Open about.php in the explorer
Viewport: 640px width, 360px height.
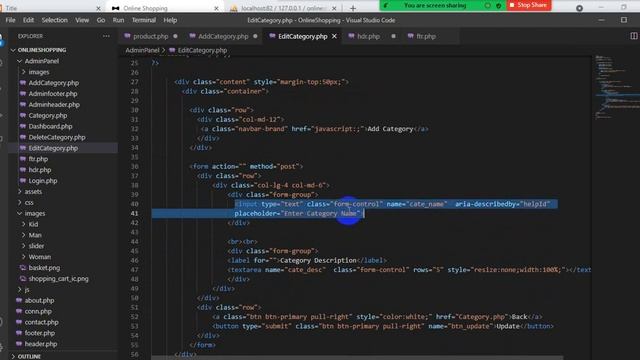(x=39, y=300)
